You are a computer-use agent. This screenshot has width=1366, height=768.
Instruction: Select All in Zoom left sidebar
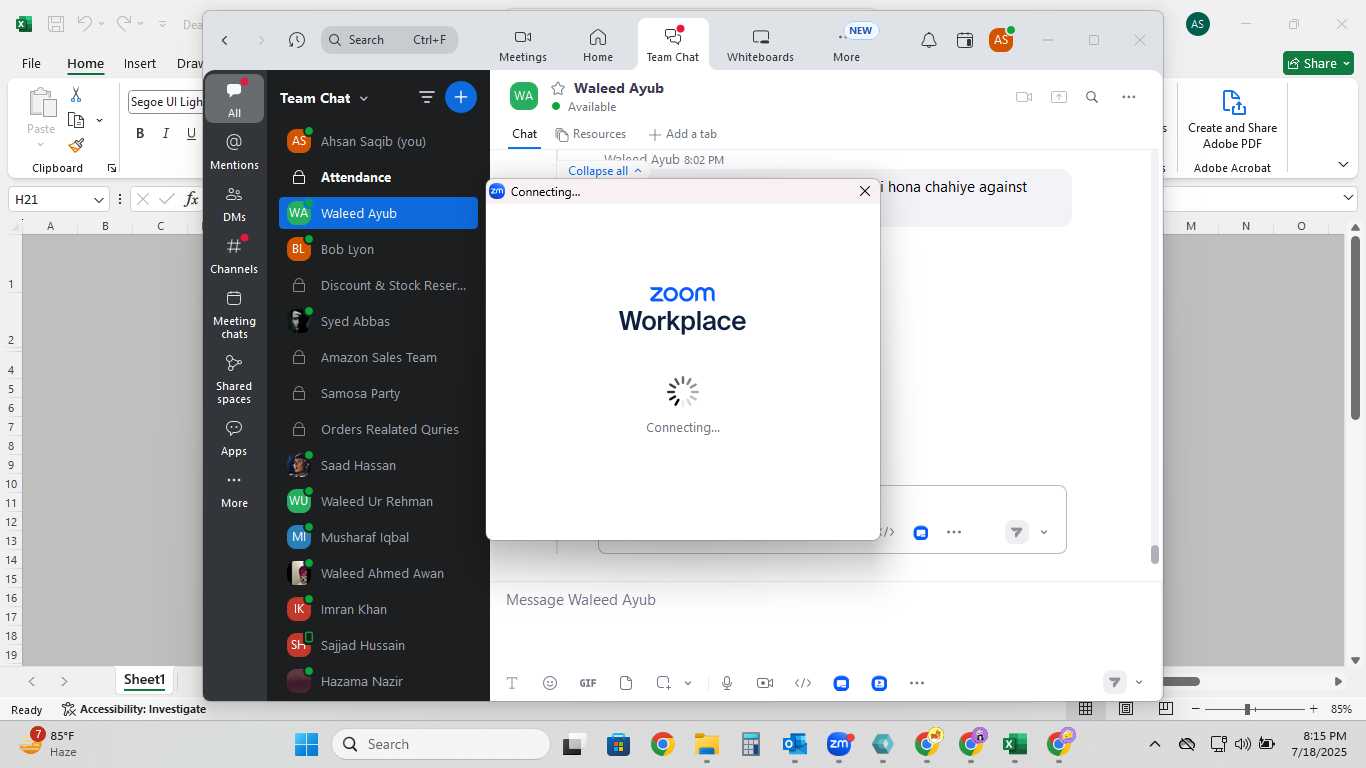click(234, 99)
